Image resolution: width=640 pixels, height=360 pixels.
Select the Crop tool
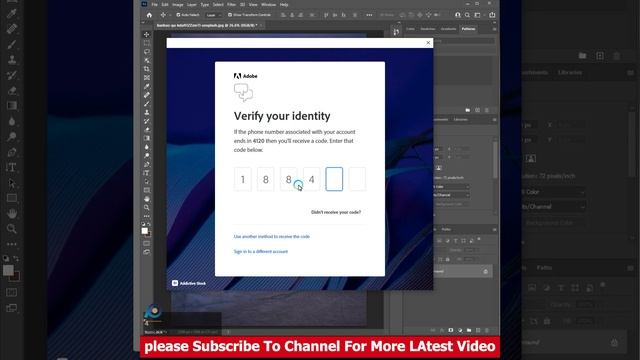147,69
